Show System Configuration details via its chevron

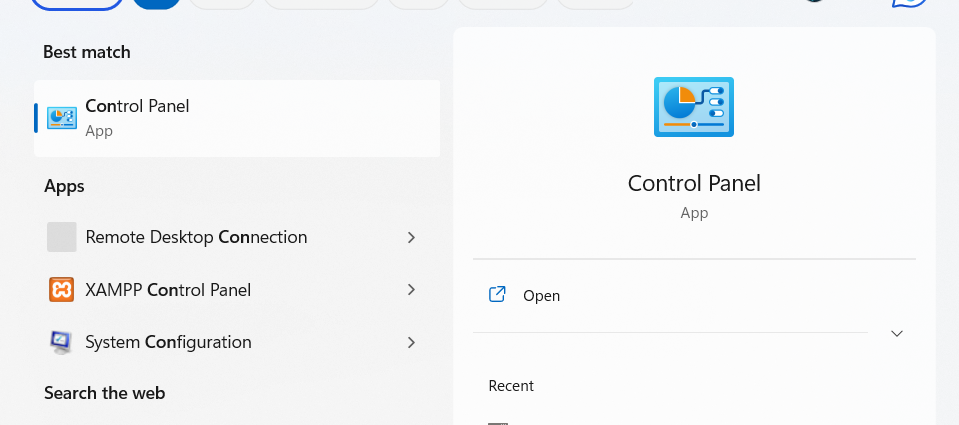pos(411,342)
